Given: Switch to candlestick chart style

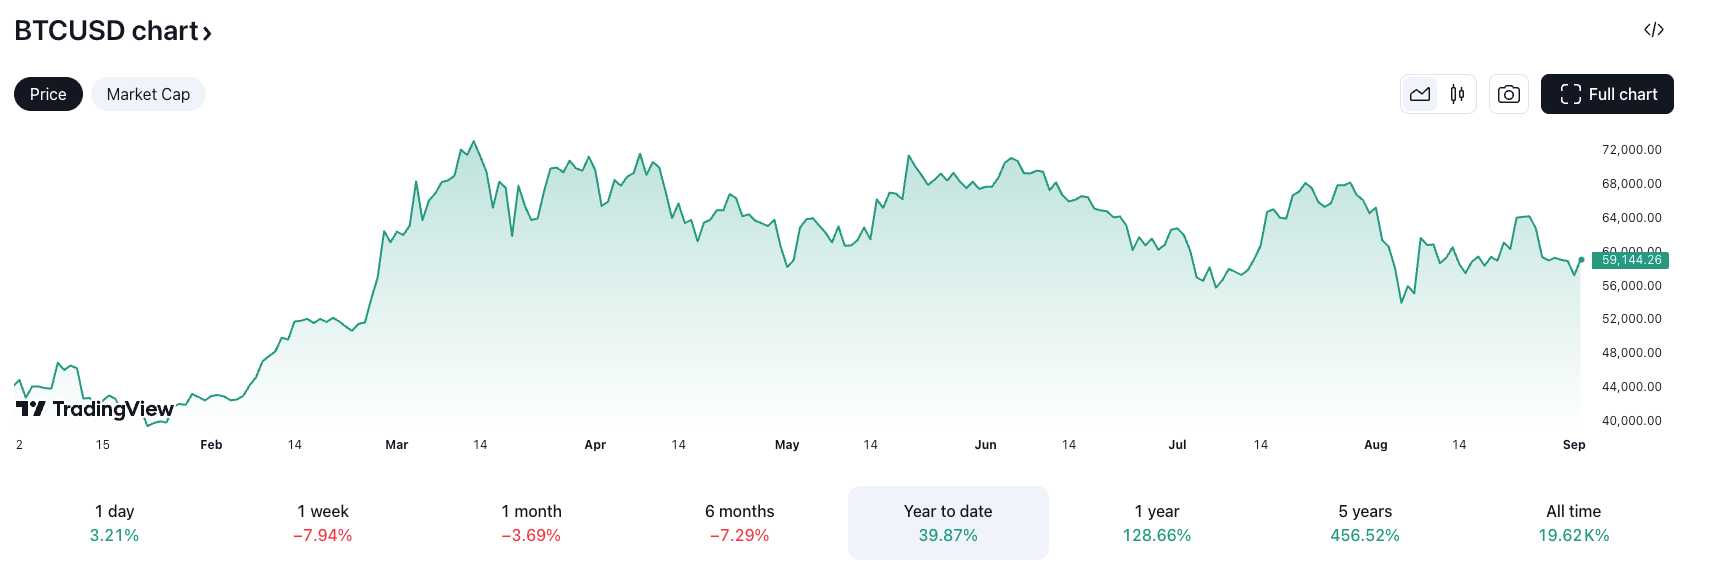Looking at the screenshot, I should (x=1457, y=94).
